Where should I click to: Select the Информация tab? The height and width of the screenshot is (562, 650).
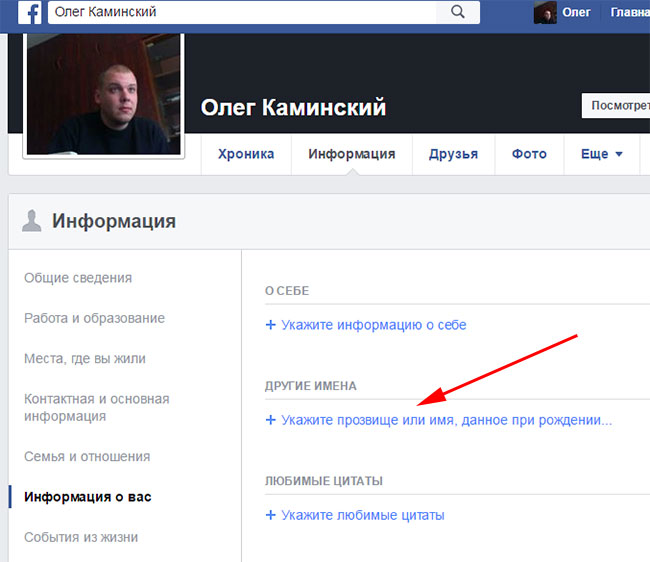351,154
